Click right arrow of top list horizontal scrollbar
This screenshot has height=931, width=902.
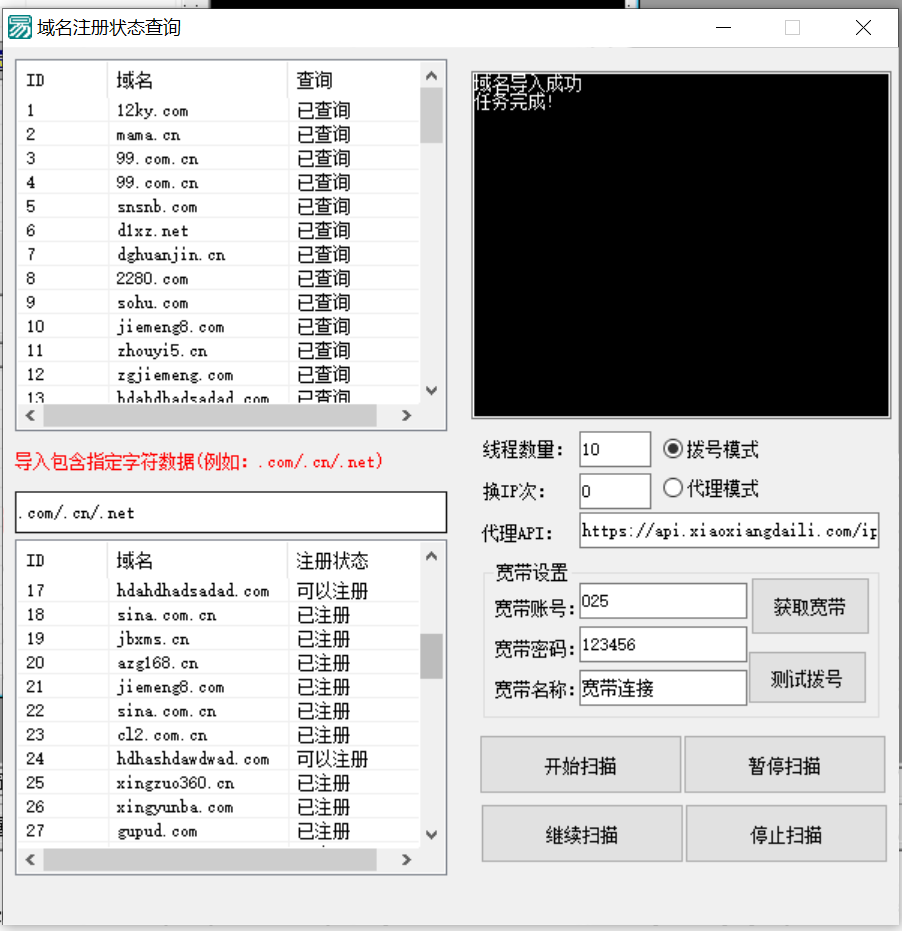pyautogui.click(x=406, y=416)
